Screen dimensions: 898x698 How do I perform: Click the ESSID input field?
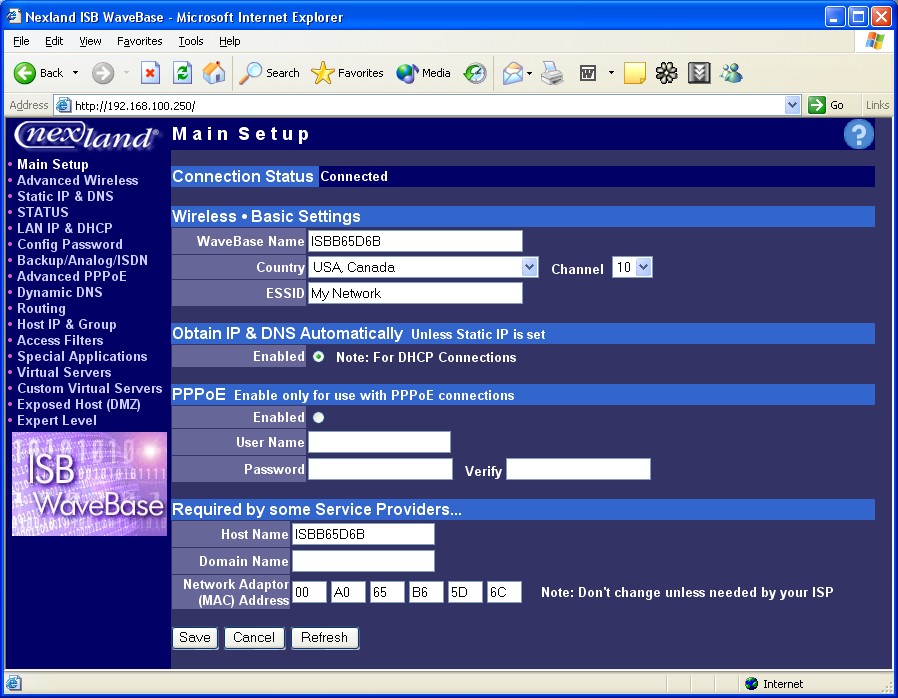tap(415, 293)
